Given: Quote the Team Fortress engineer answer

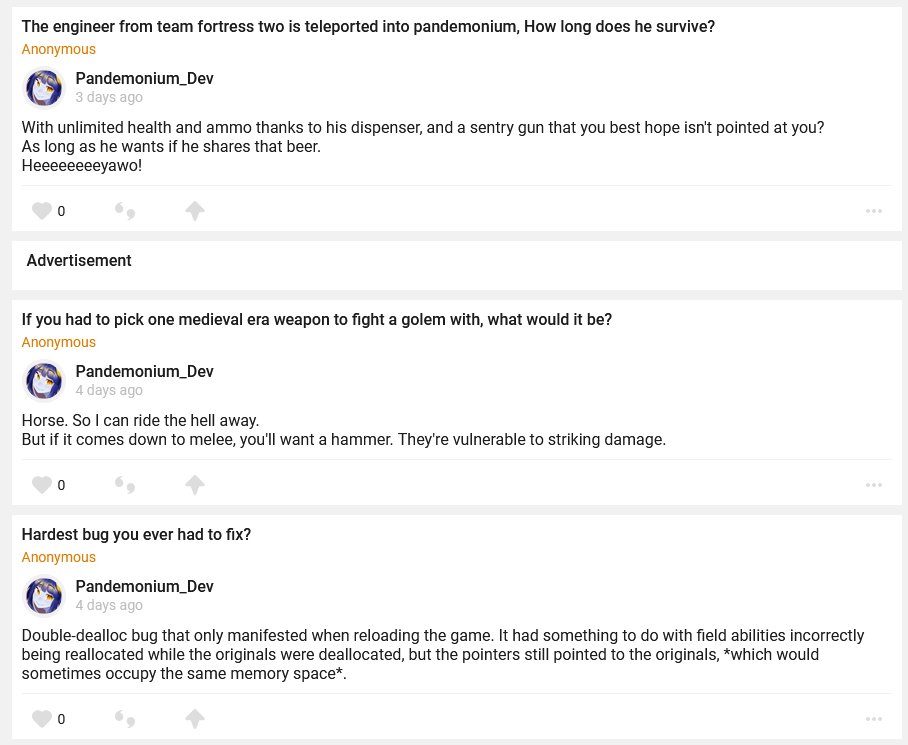Looking at the screenshot, I should (x=125, y=211).
